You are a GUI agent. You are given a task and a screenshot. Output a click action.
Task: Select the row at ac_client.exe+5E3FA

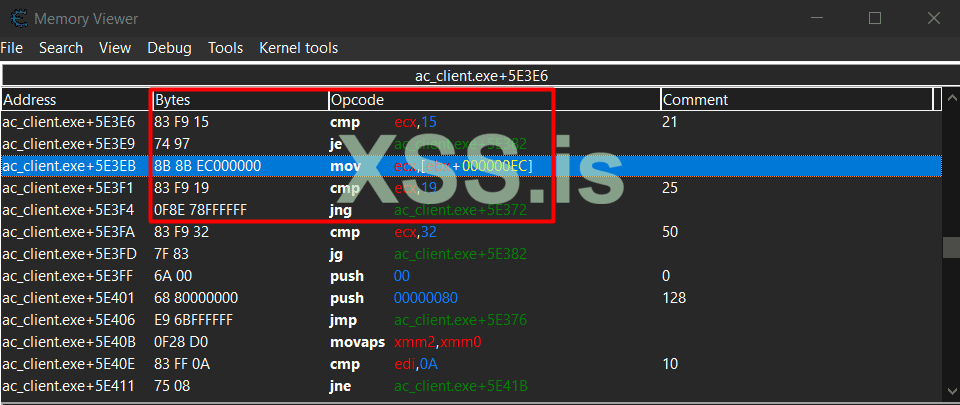tap(471, 232)
